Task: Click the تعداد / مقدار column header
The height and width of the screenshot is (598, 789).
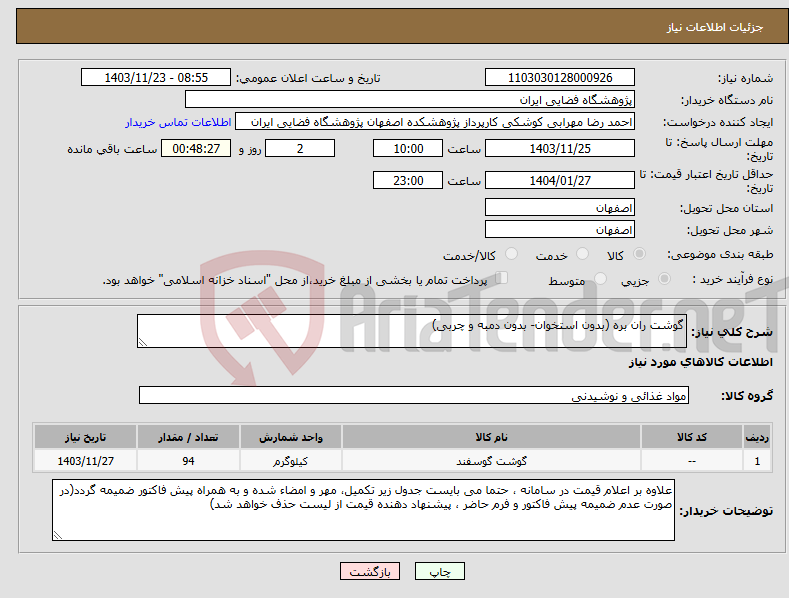Action: [188, 437]
